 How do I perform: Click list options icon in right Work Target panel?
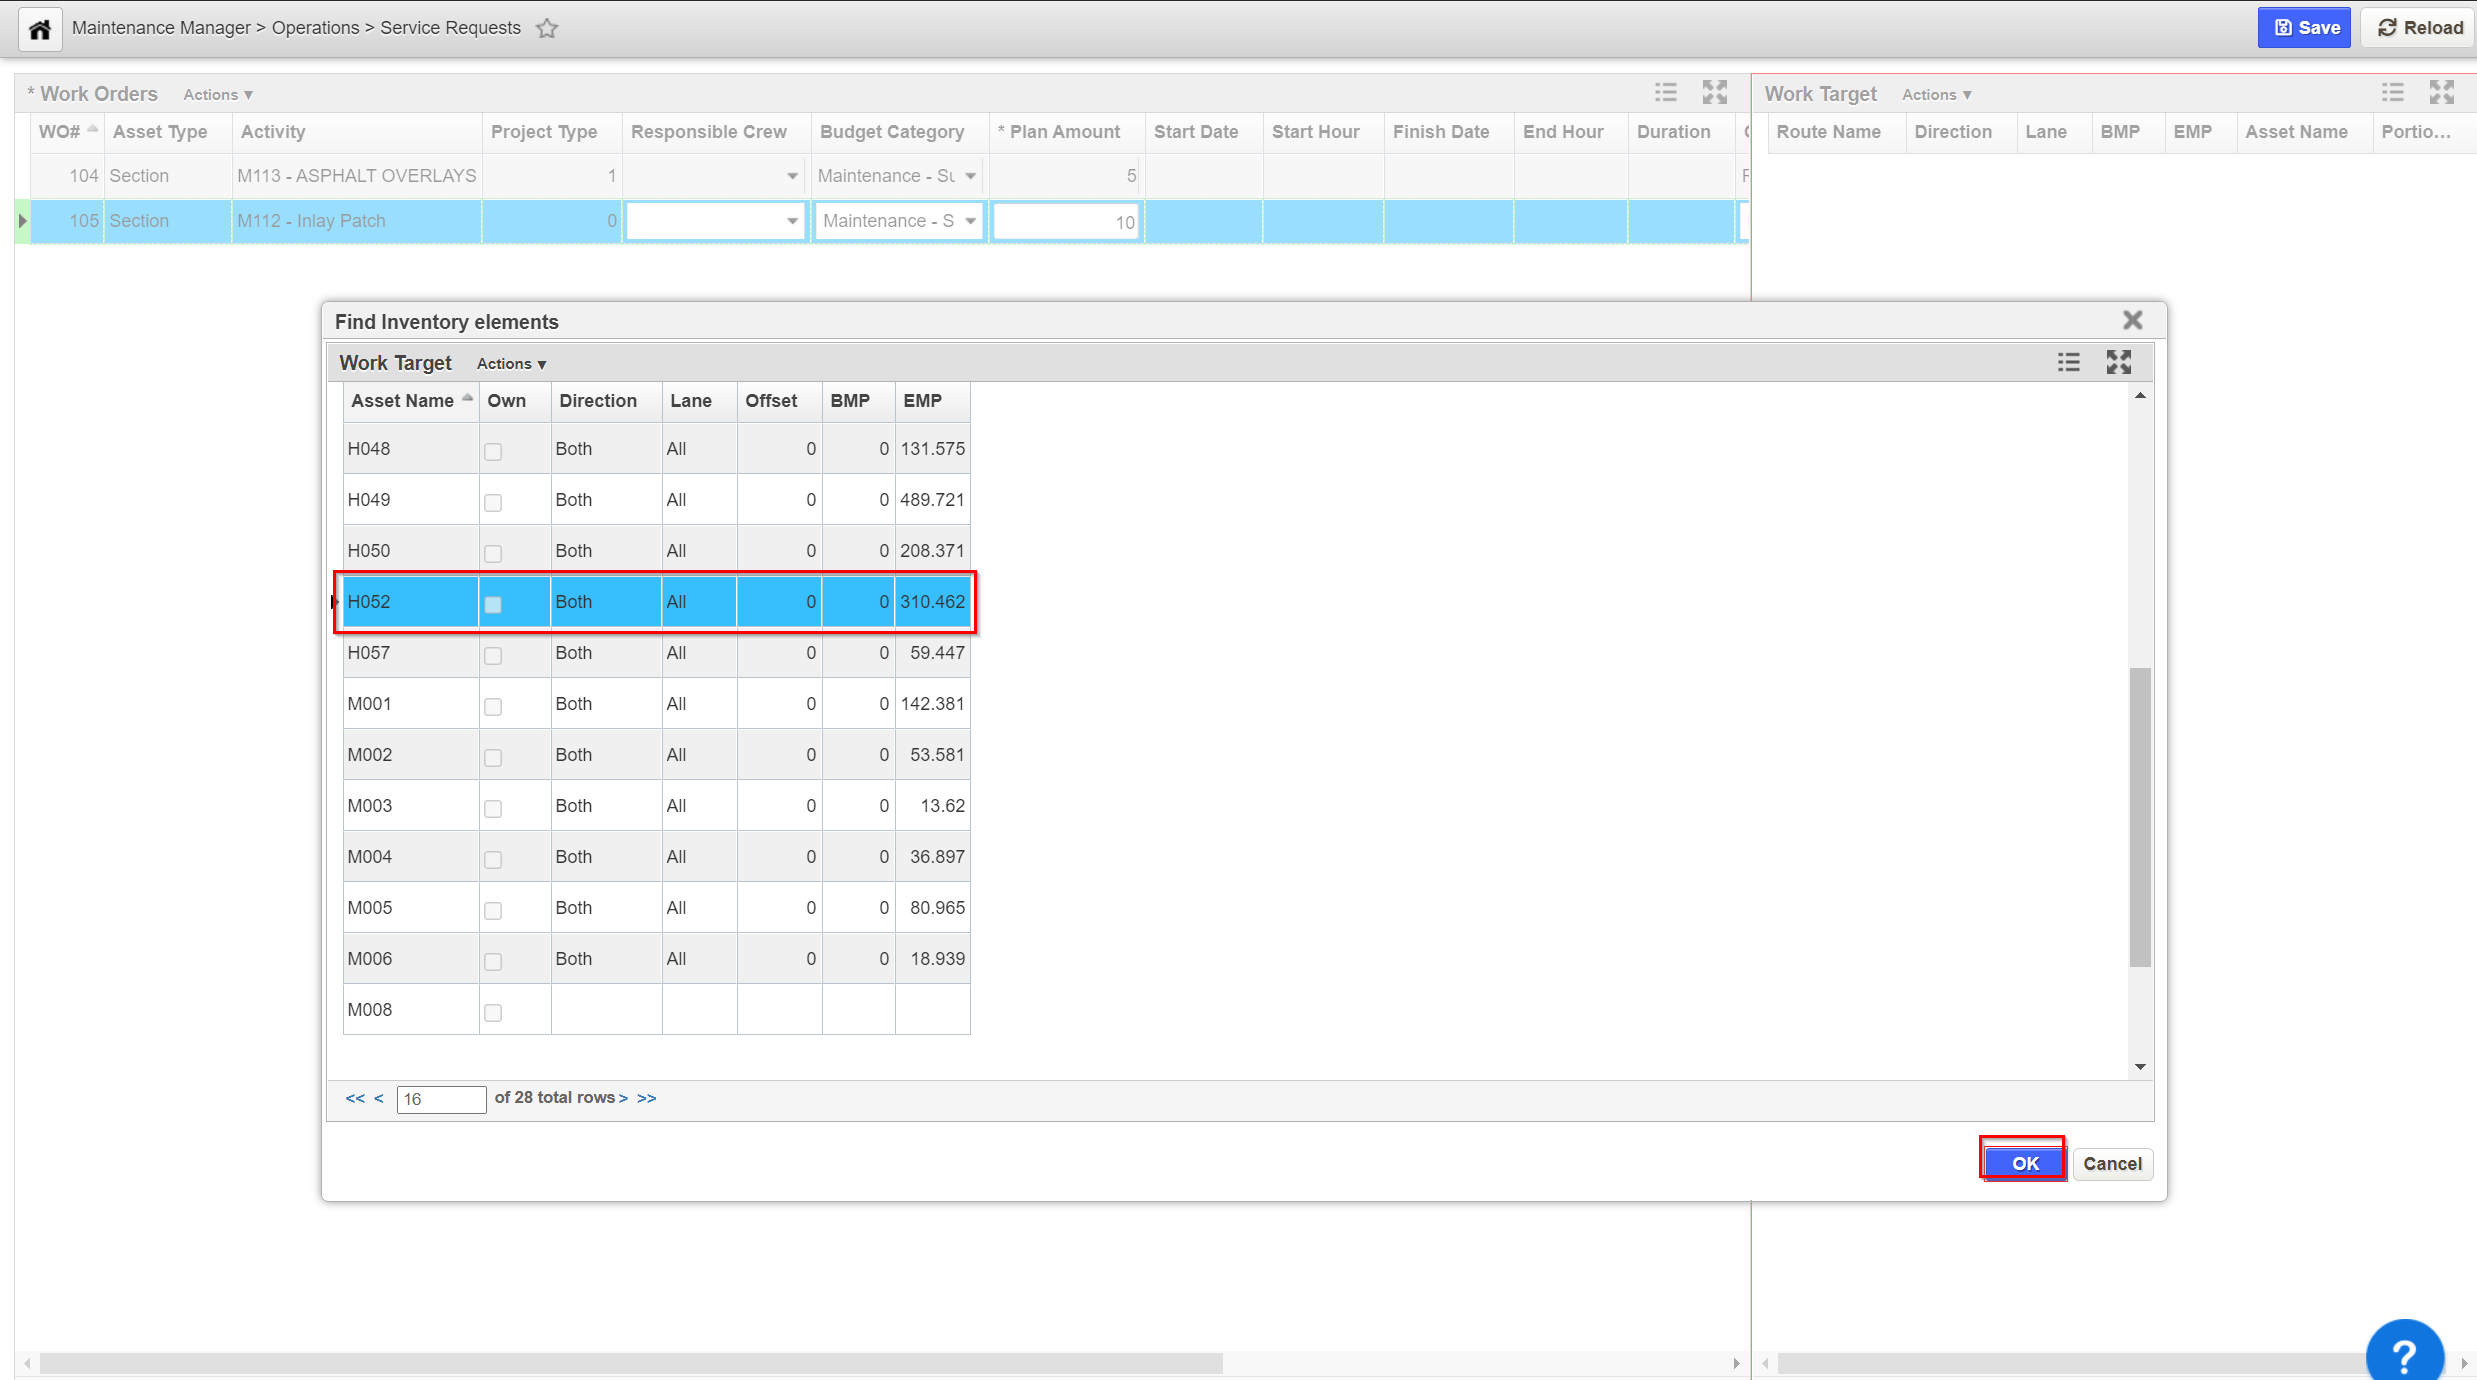pyautogui.click(x=2392, y=93)
